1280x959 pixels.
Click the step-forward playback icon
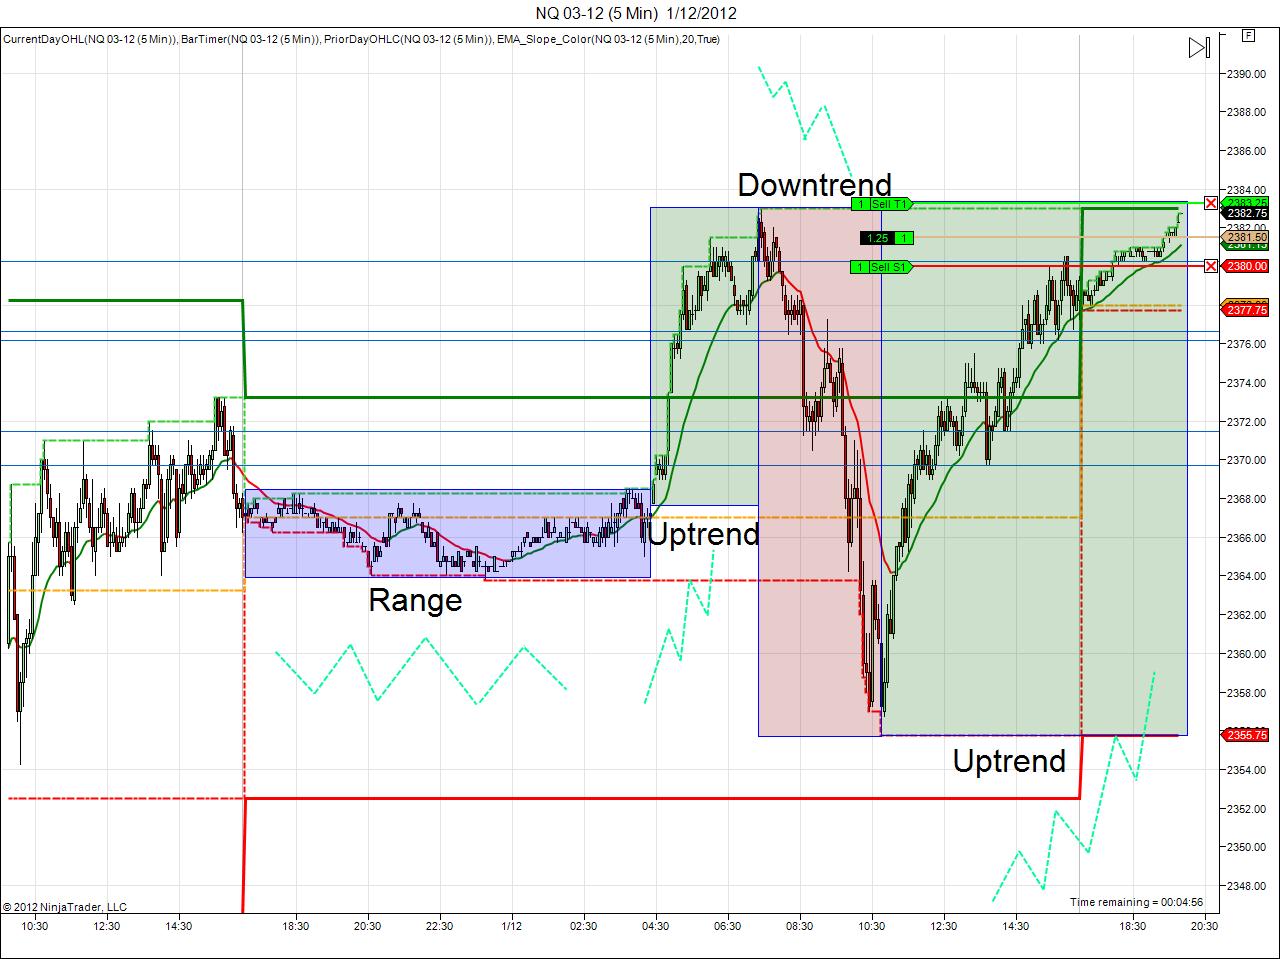[x=1196, y=46]
